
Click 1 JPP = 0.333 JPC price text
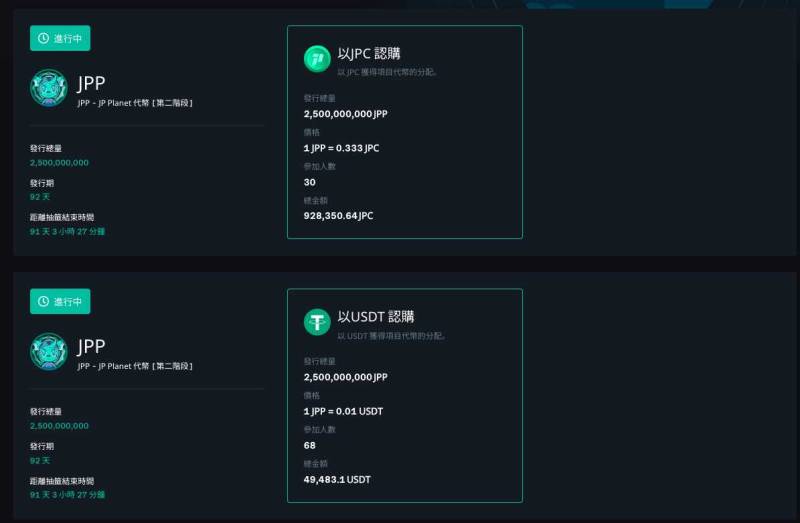coord(341,148)
